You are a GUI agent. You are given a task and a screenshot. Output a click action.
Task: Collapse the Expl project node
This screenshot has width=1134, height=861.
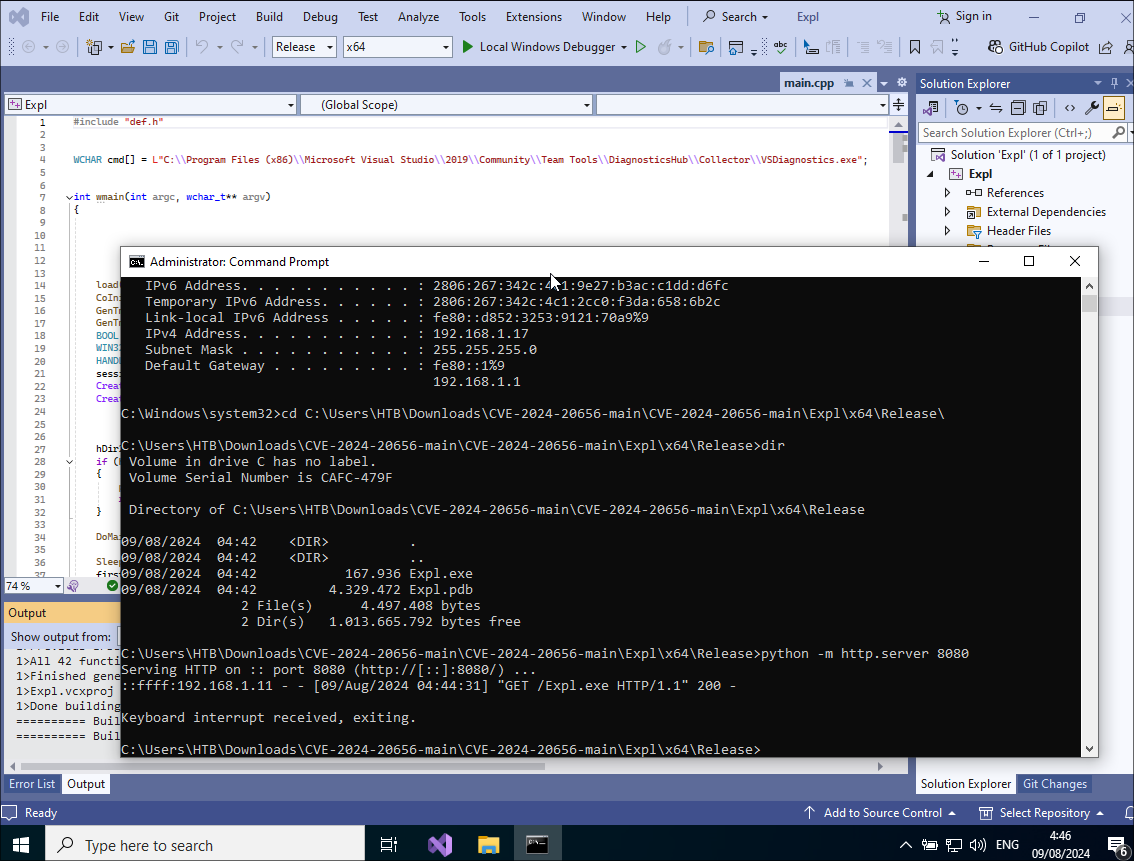[931, 174]
